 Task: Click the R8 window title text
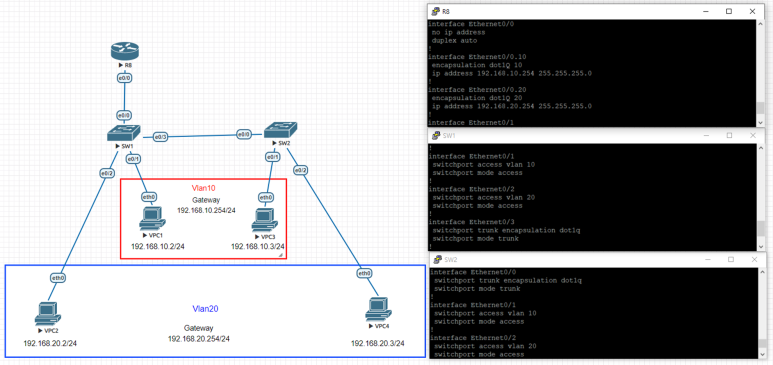[446, 11]
